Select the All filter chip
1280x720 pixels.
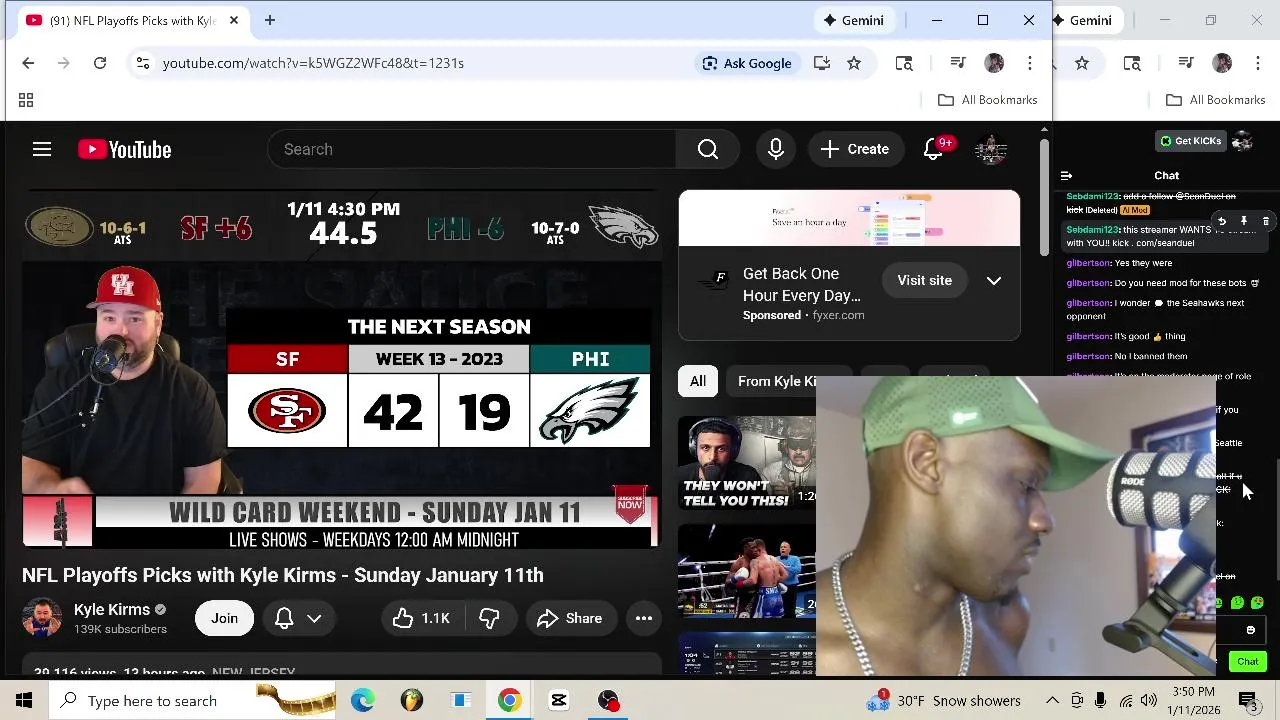[x=698, y=381]
